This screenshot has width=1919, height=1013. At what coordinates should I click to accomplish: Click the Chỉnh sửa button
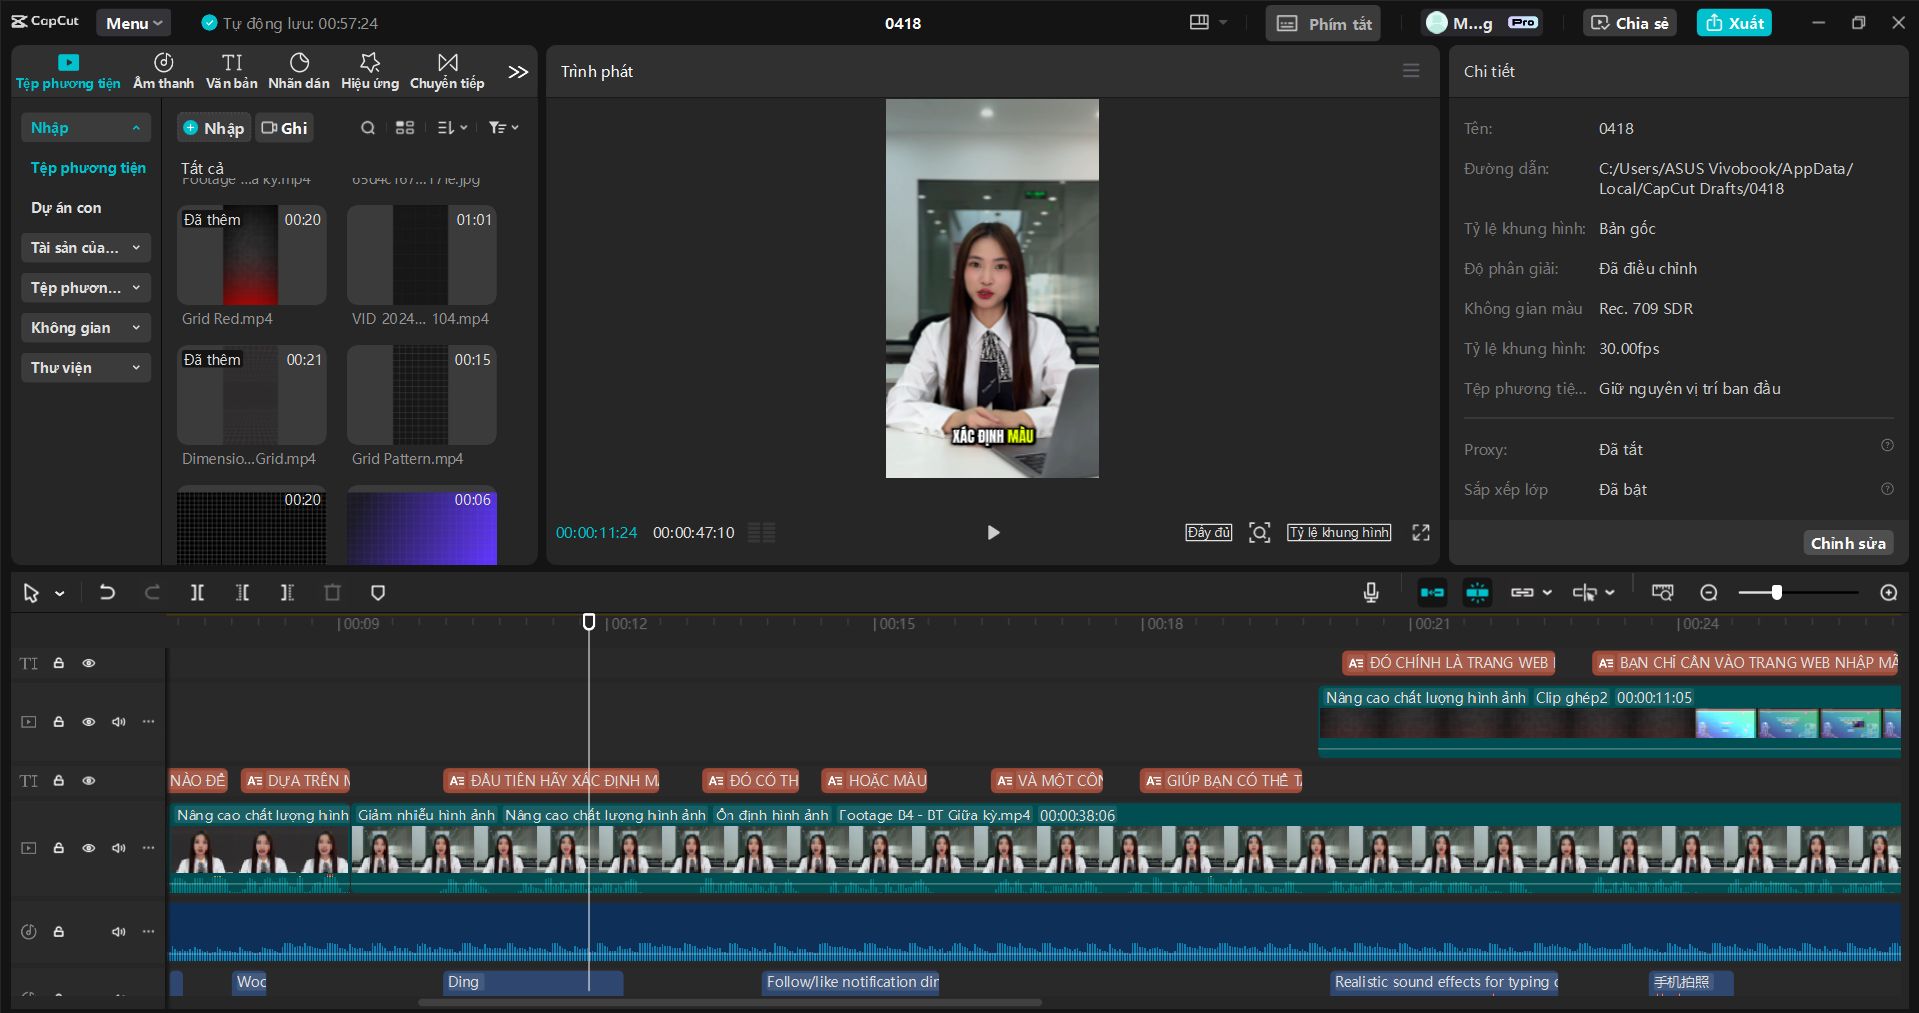click(x=1848, y=543)
